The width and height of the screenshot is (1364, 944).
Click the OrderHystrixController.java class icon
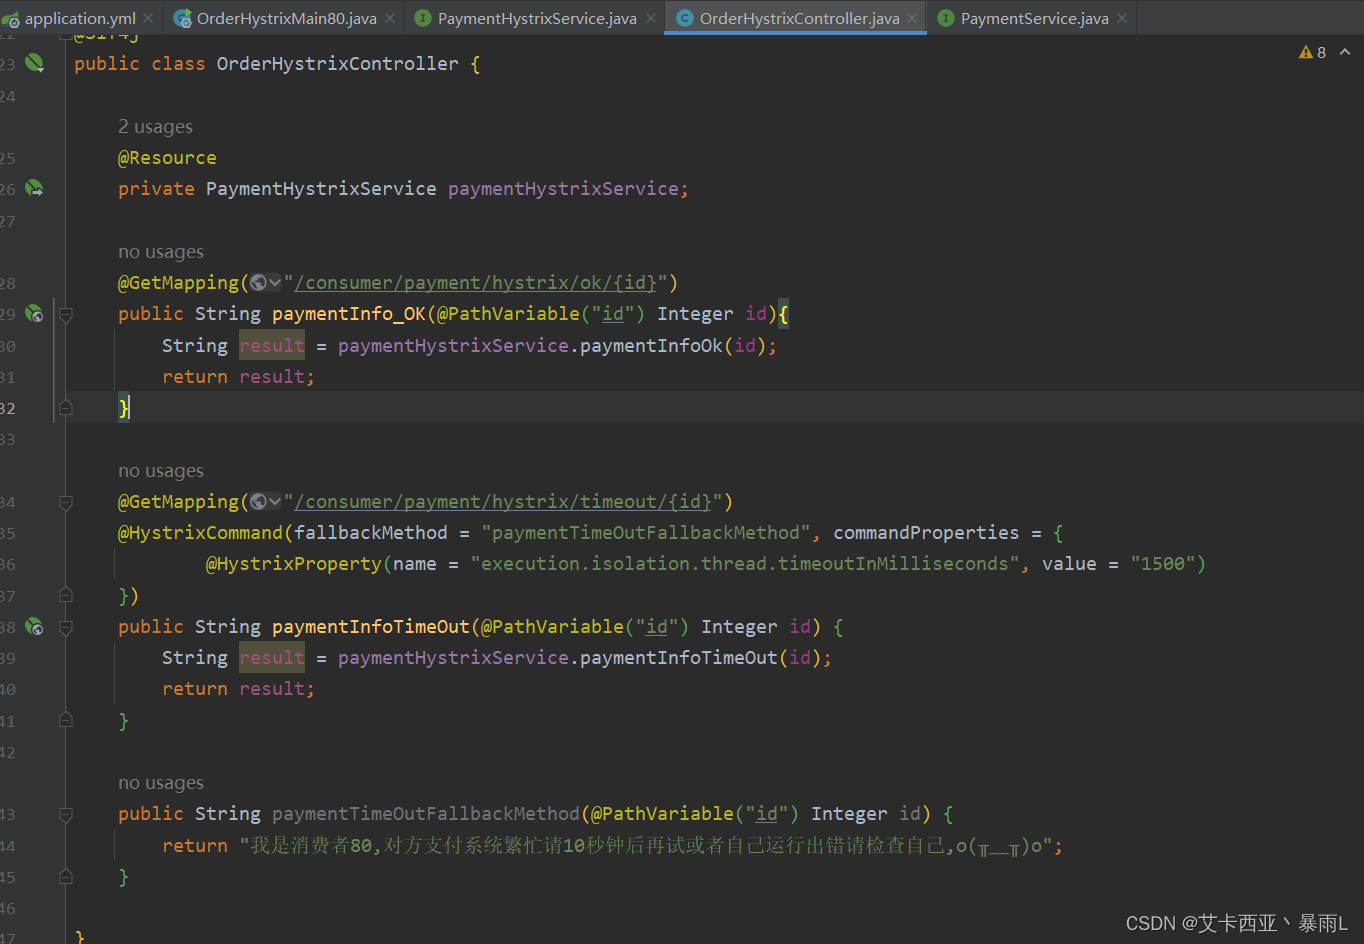tap(684, 18)
